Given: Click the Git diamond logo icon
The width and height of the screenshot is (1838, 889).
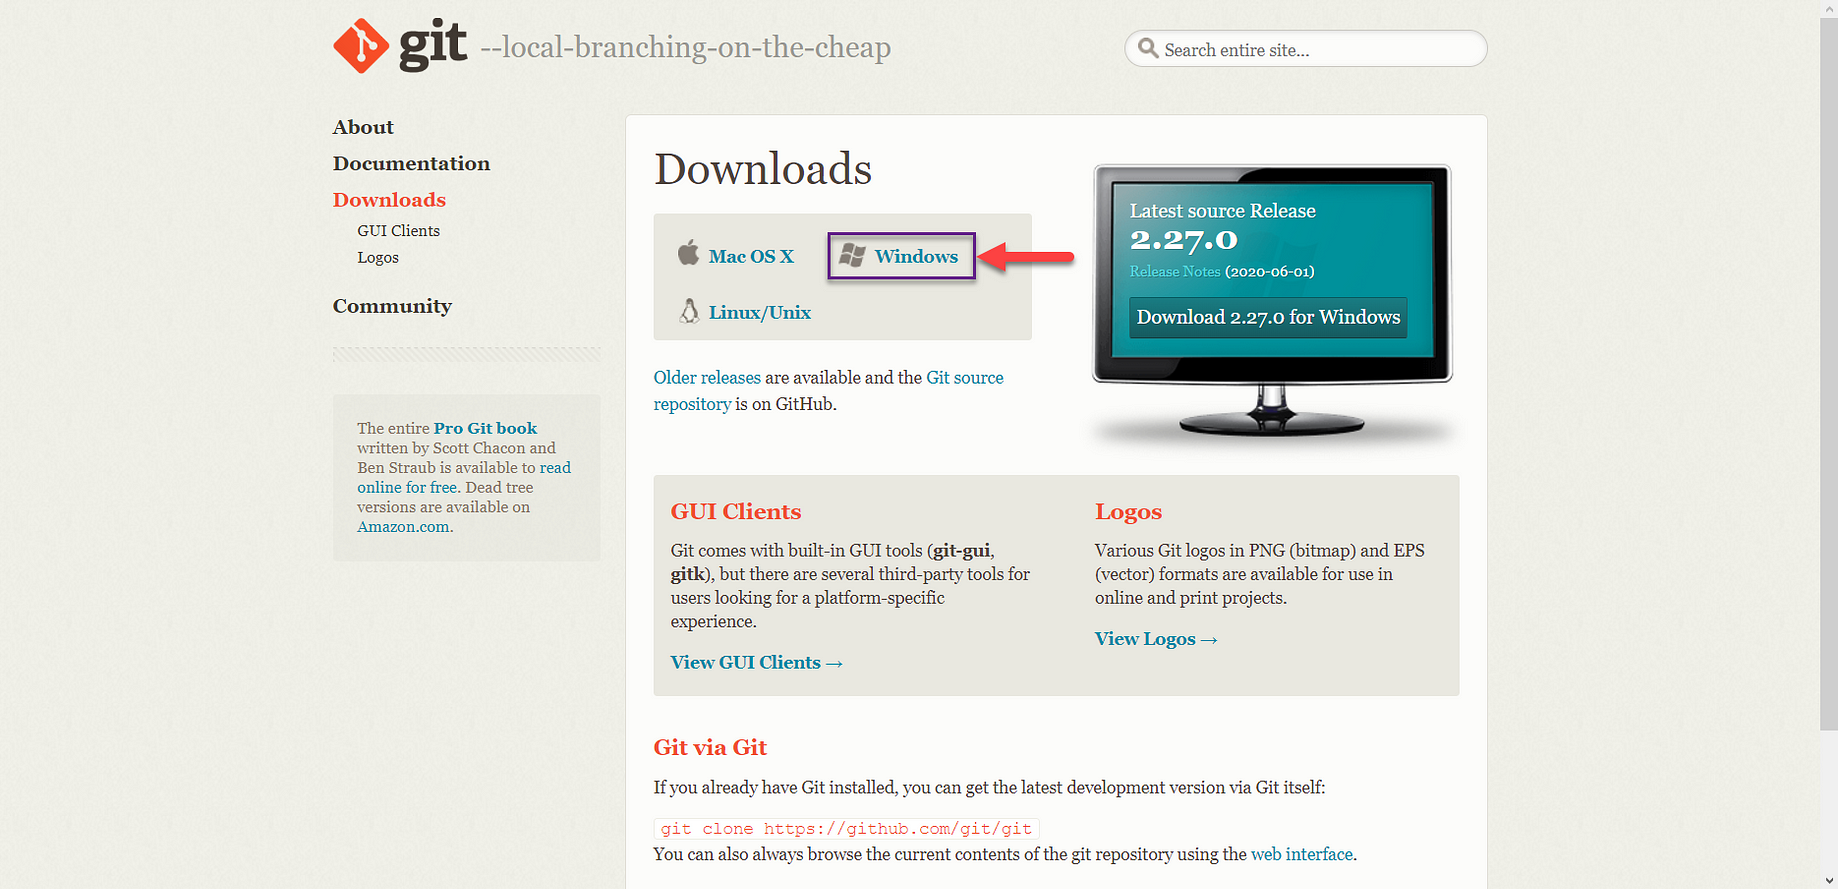Looking at the screenshot, I should pos(361,46).
